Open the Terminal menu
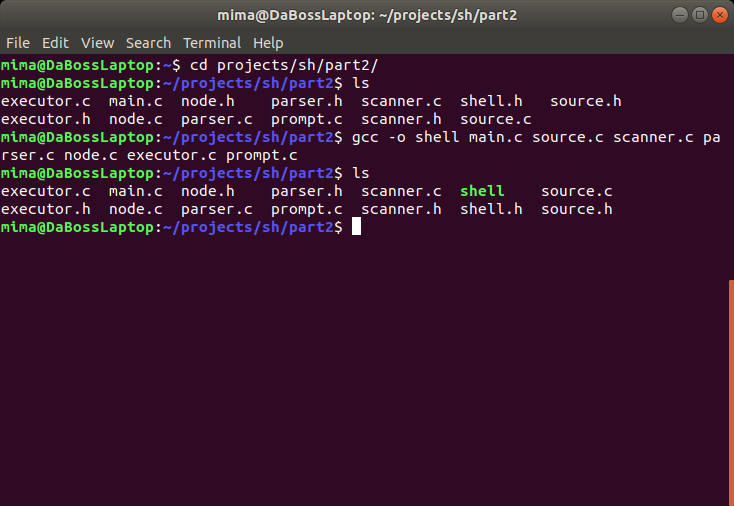Image resolution: width=734 pixels, height=506 pixels. pos(212,43)
